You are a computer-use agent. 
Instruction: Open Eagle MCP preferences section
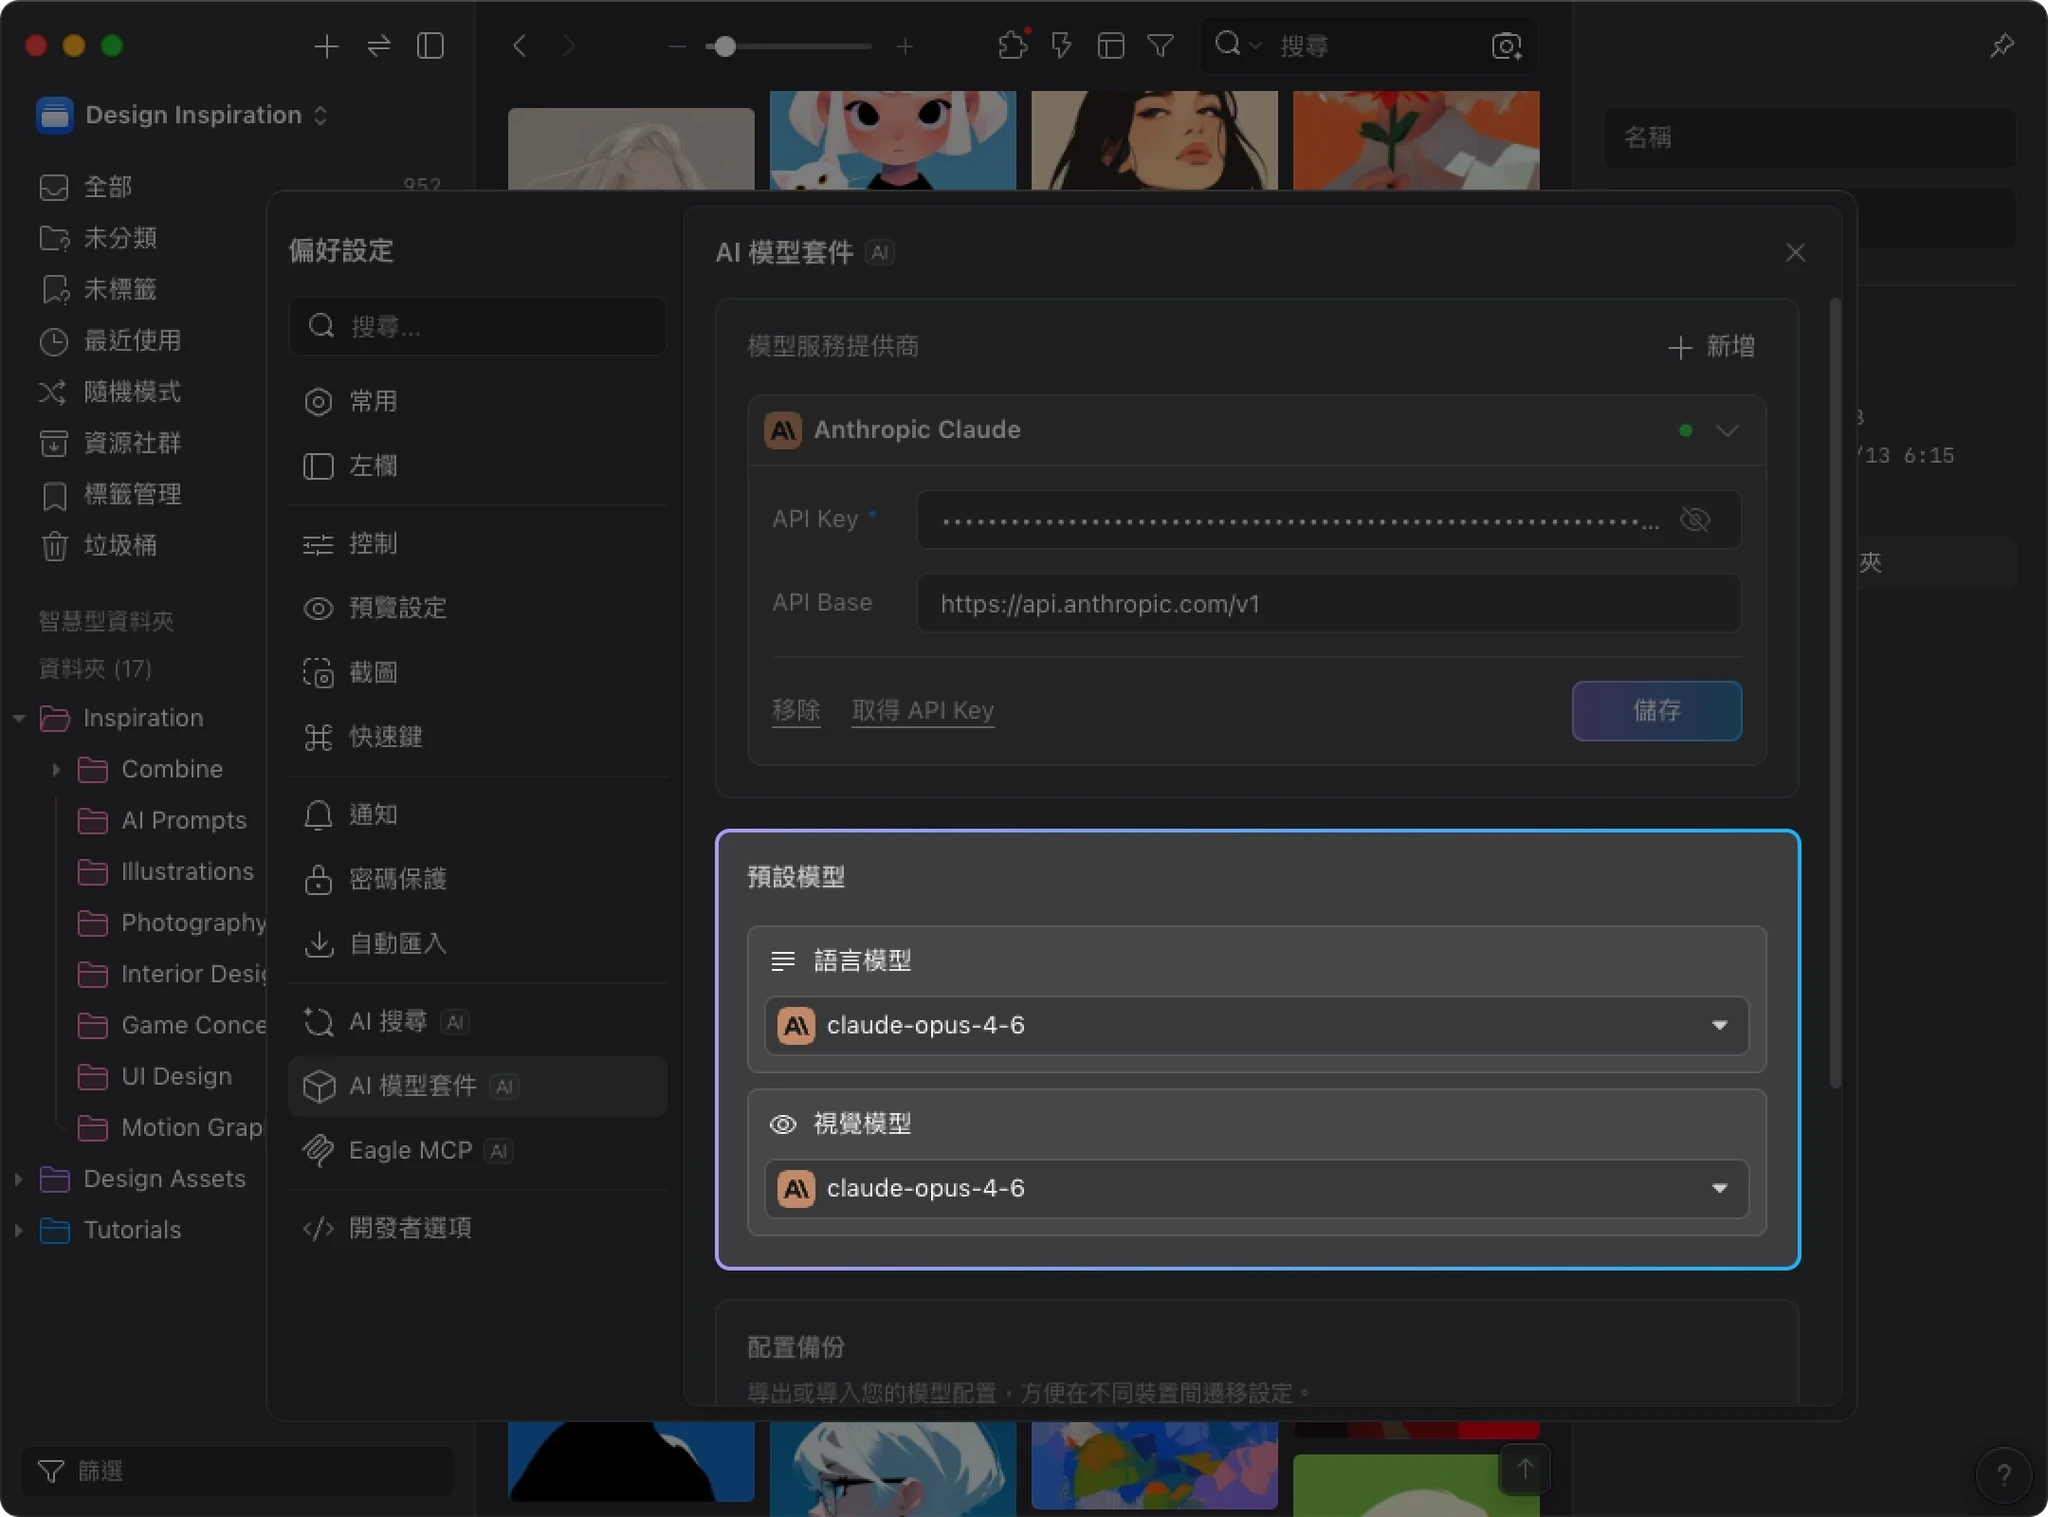tap(410, 1150)
